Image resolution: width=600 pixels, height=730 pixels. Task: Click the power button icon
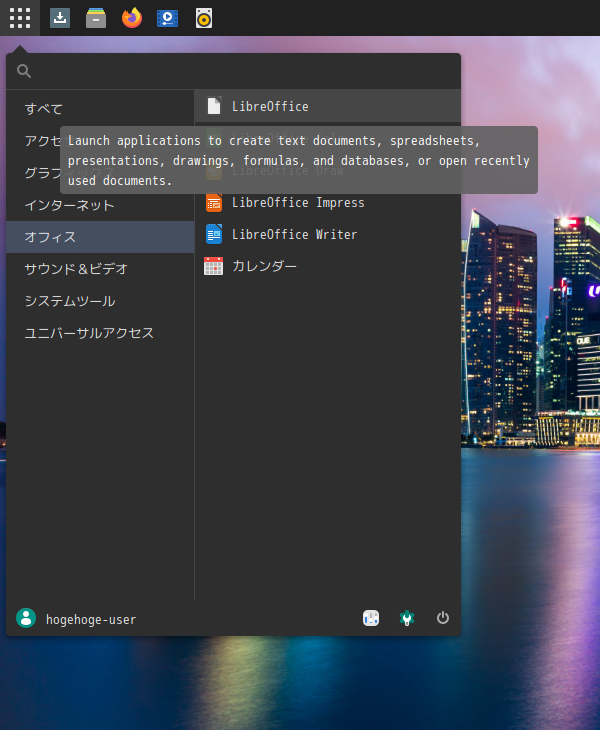click(x=443, y=618)
